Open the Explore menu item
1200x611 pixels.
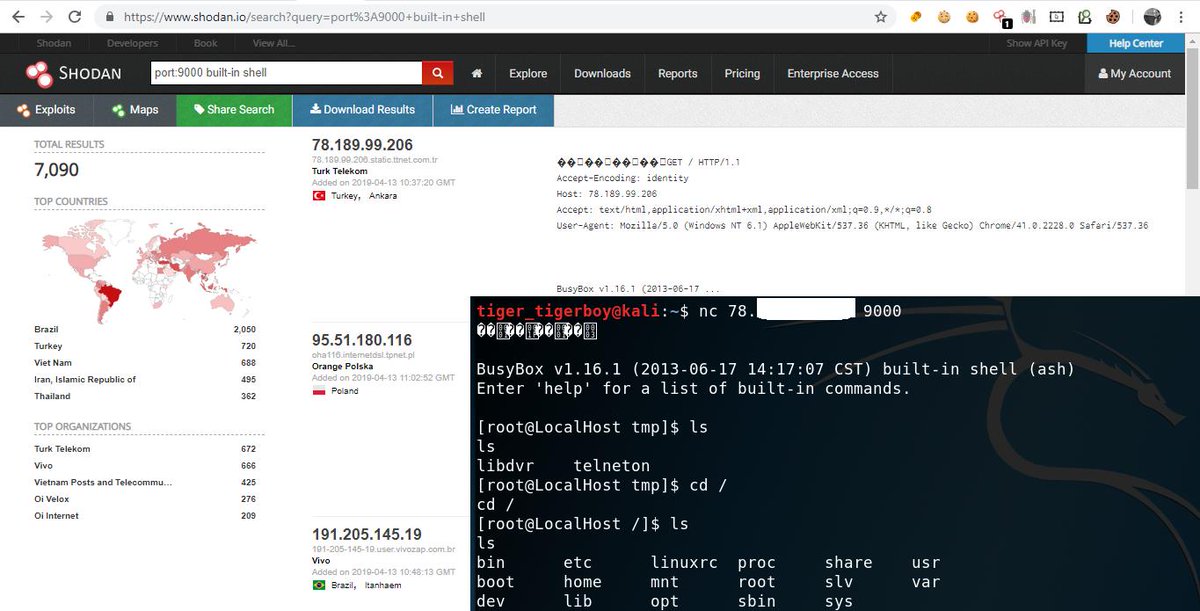click(528, 73)
